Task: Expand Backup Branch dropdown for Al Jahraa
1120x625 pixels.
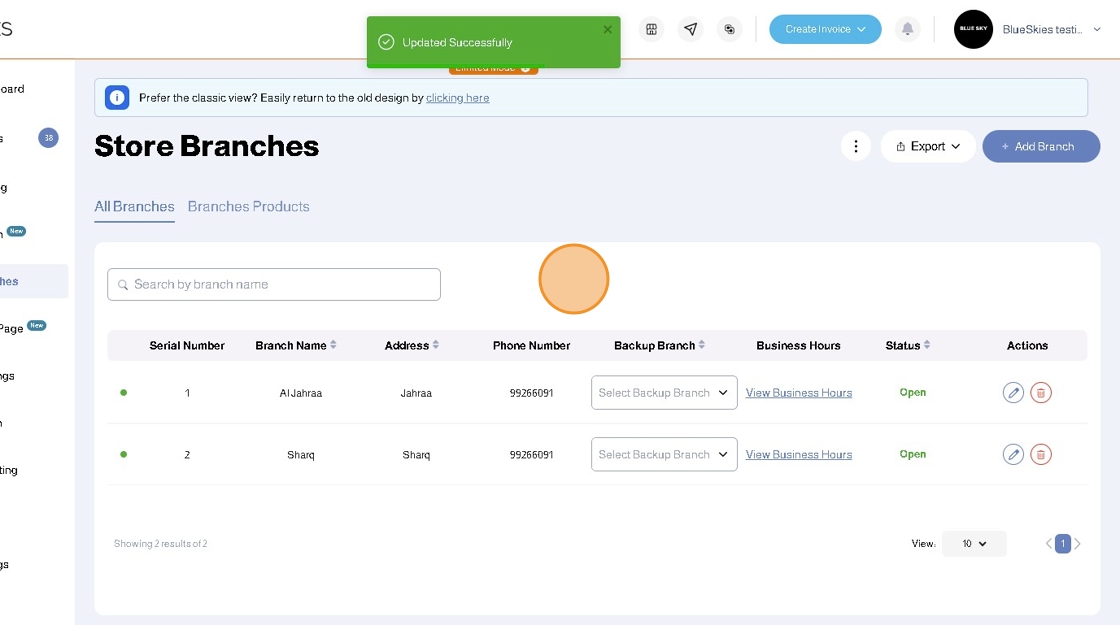Action: tap(664, 393)
